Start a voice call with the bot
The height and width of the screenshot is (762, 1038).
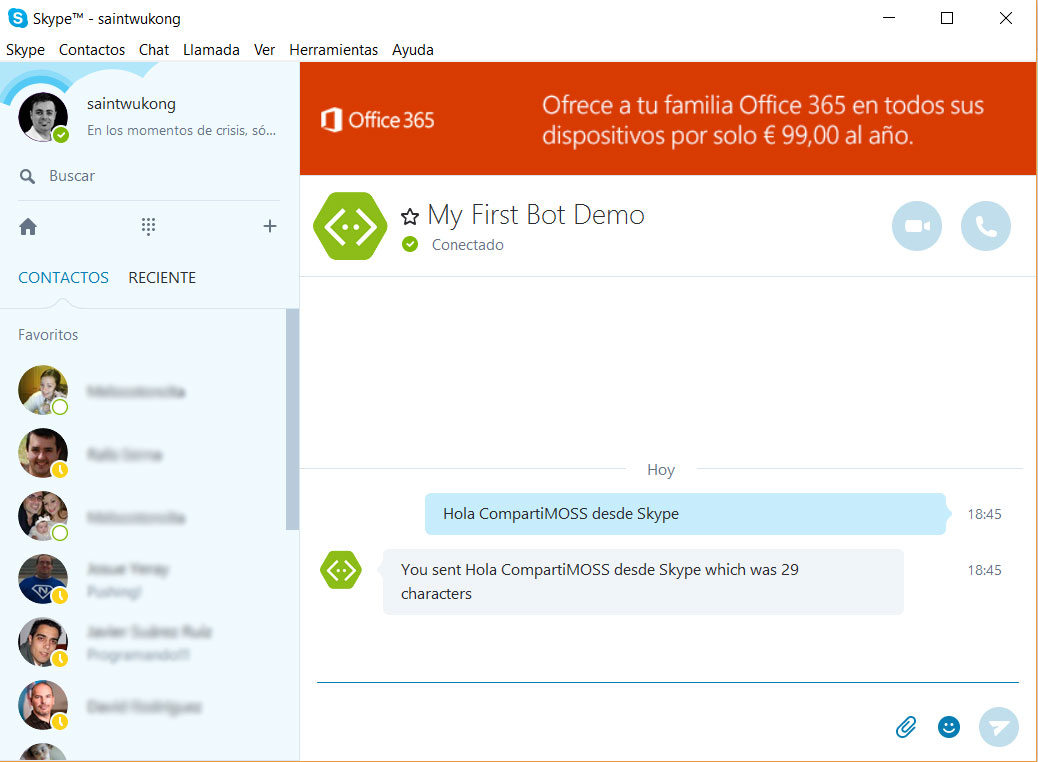click(986, 226)
